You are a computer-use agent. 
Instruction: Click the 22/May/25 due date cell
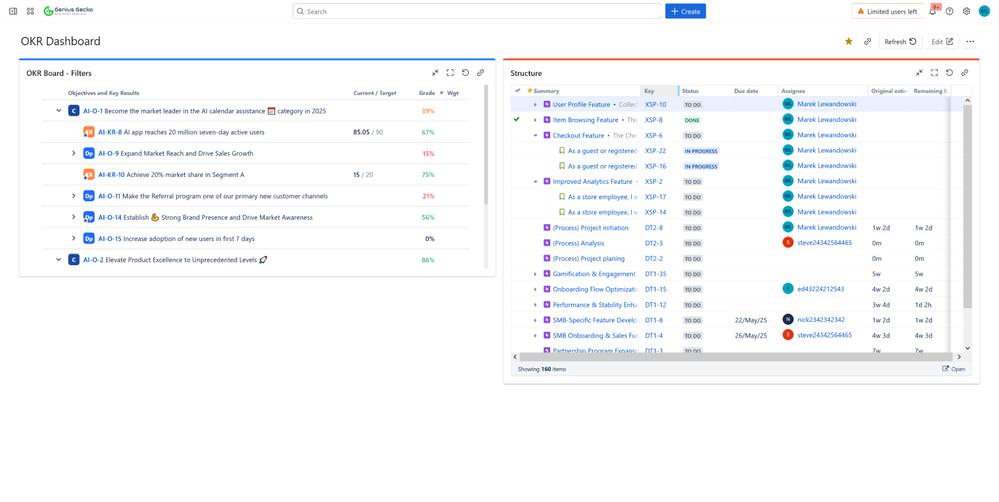tap(751, 320)
